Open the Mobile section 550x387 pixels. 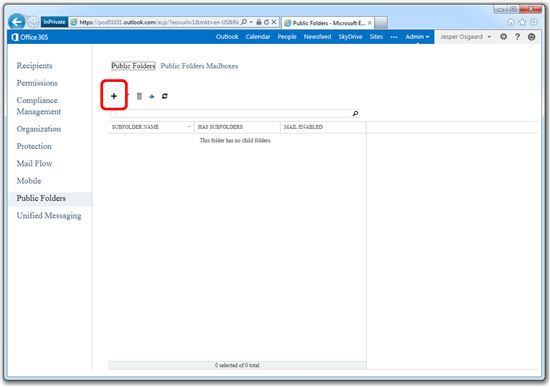click(29, 181)
